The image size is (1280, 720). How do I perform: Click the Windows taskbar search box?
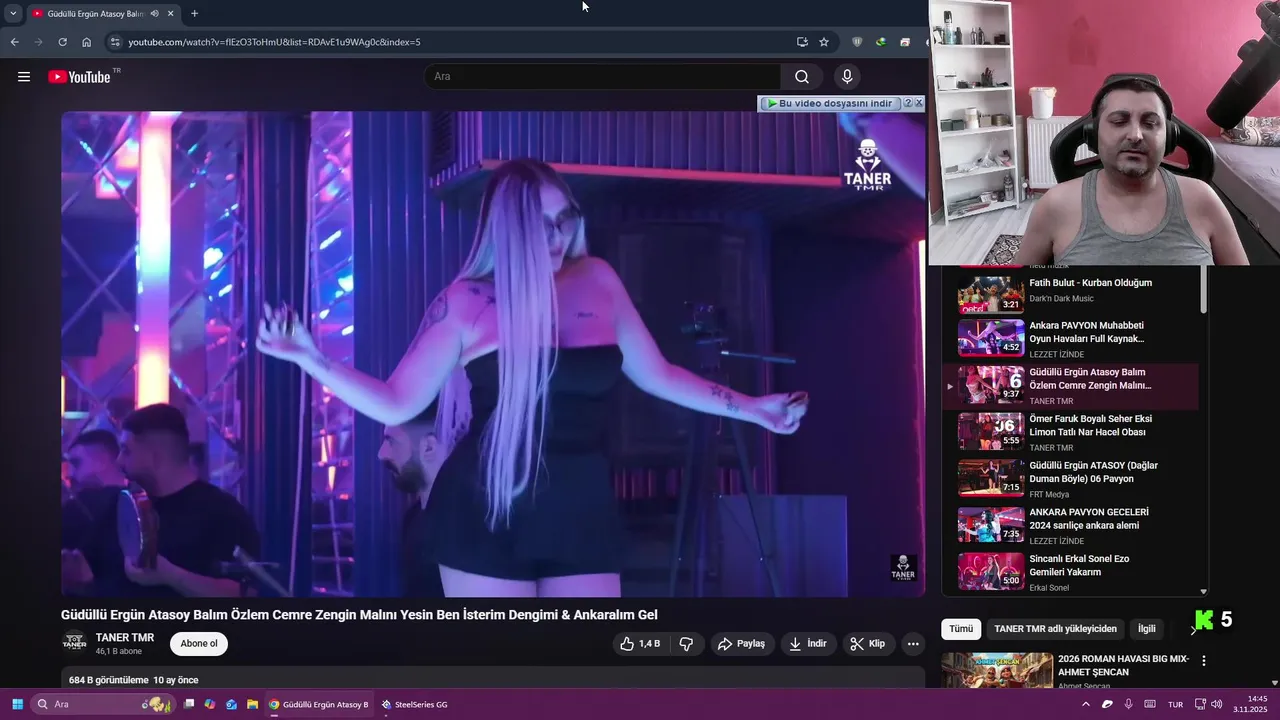(102, 704)
